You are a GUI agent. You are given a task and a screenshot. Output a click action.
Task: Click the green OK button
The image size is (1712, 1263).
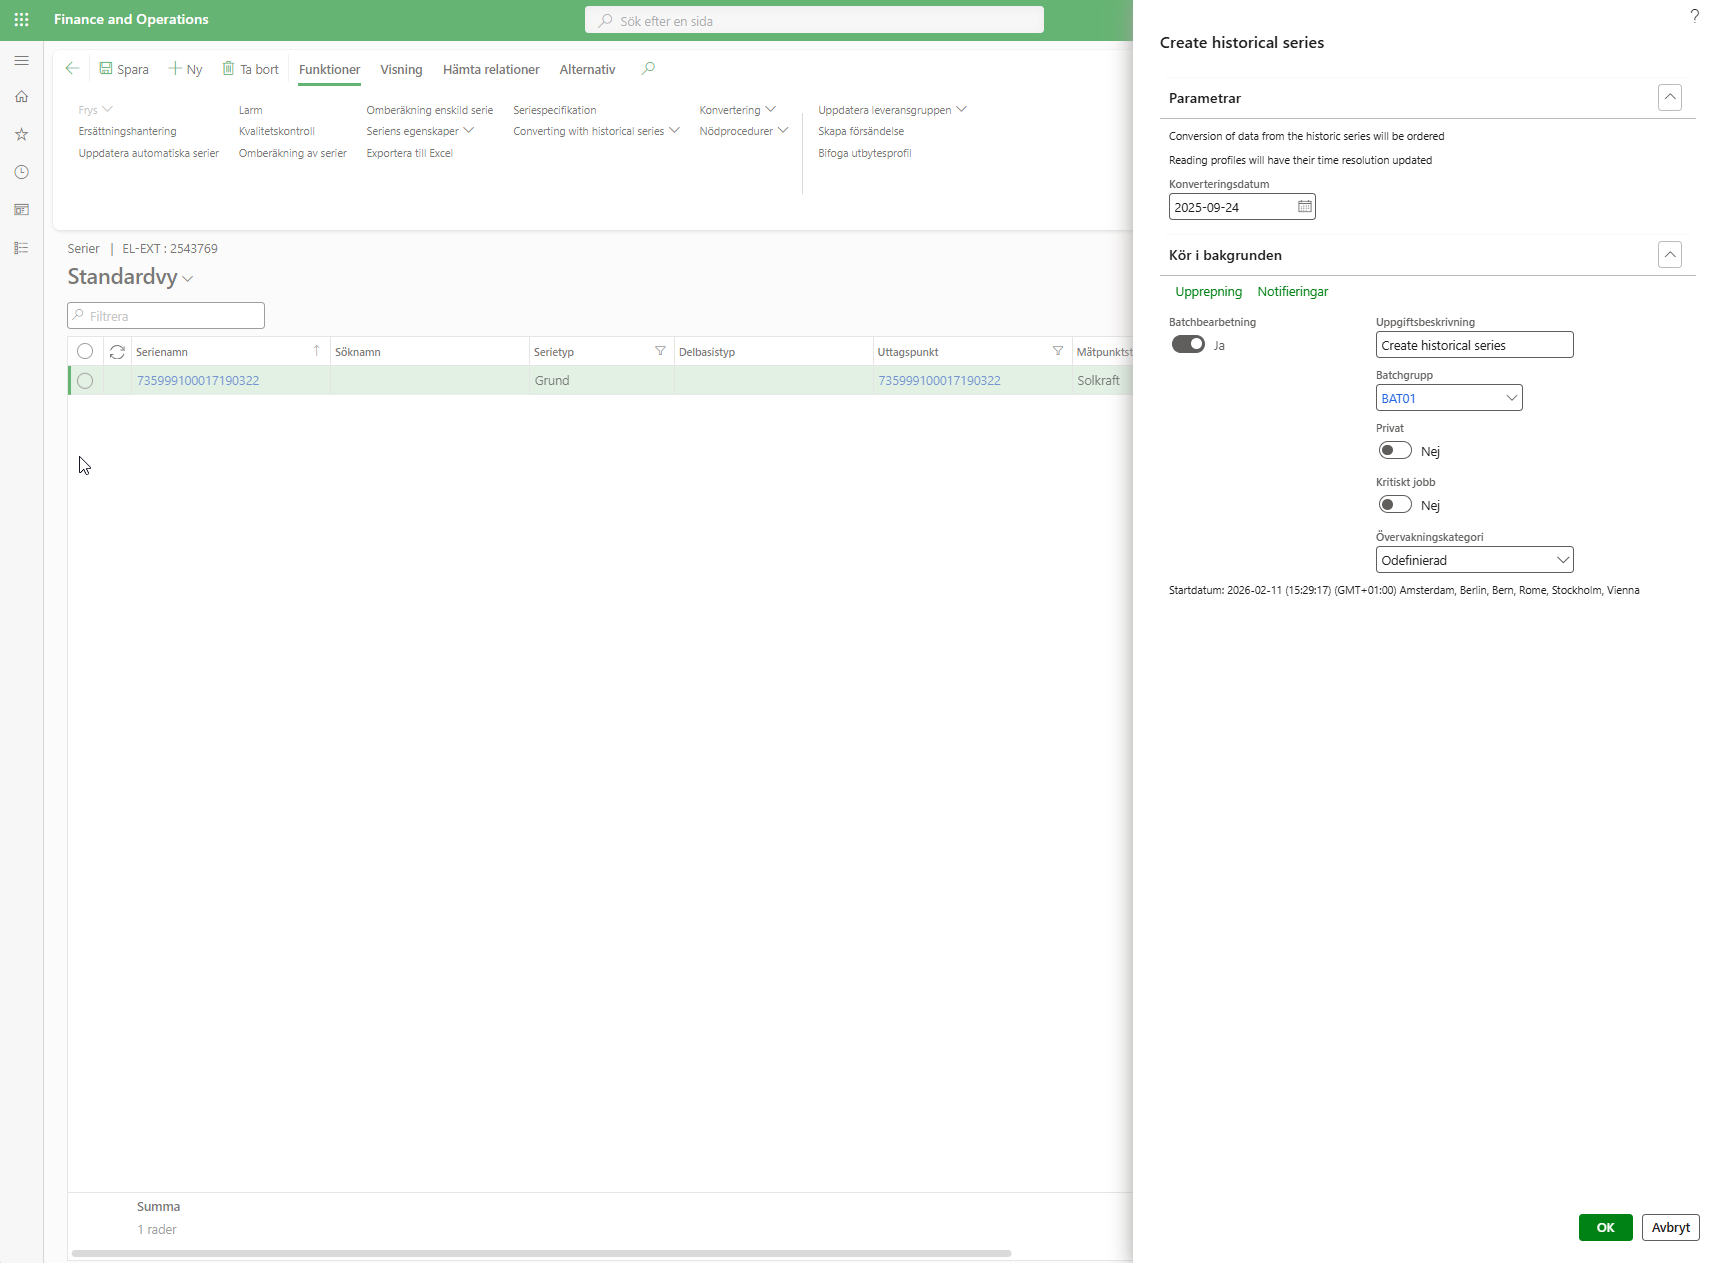coord(1605,1227)
